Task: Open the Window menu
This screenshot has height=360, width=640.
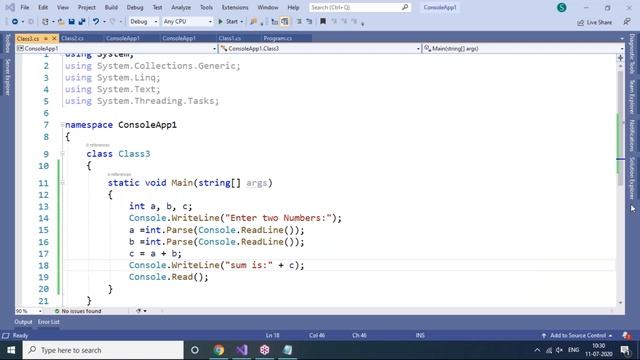Action: point(268,7)
